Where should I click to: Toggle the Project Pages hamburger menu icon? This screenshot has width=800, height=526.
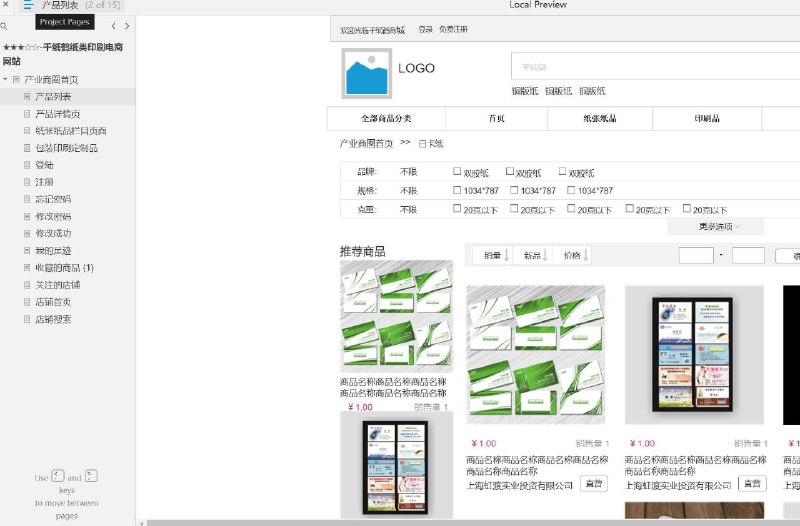pyautogui.click(x=28, y=6)
